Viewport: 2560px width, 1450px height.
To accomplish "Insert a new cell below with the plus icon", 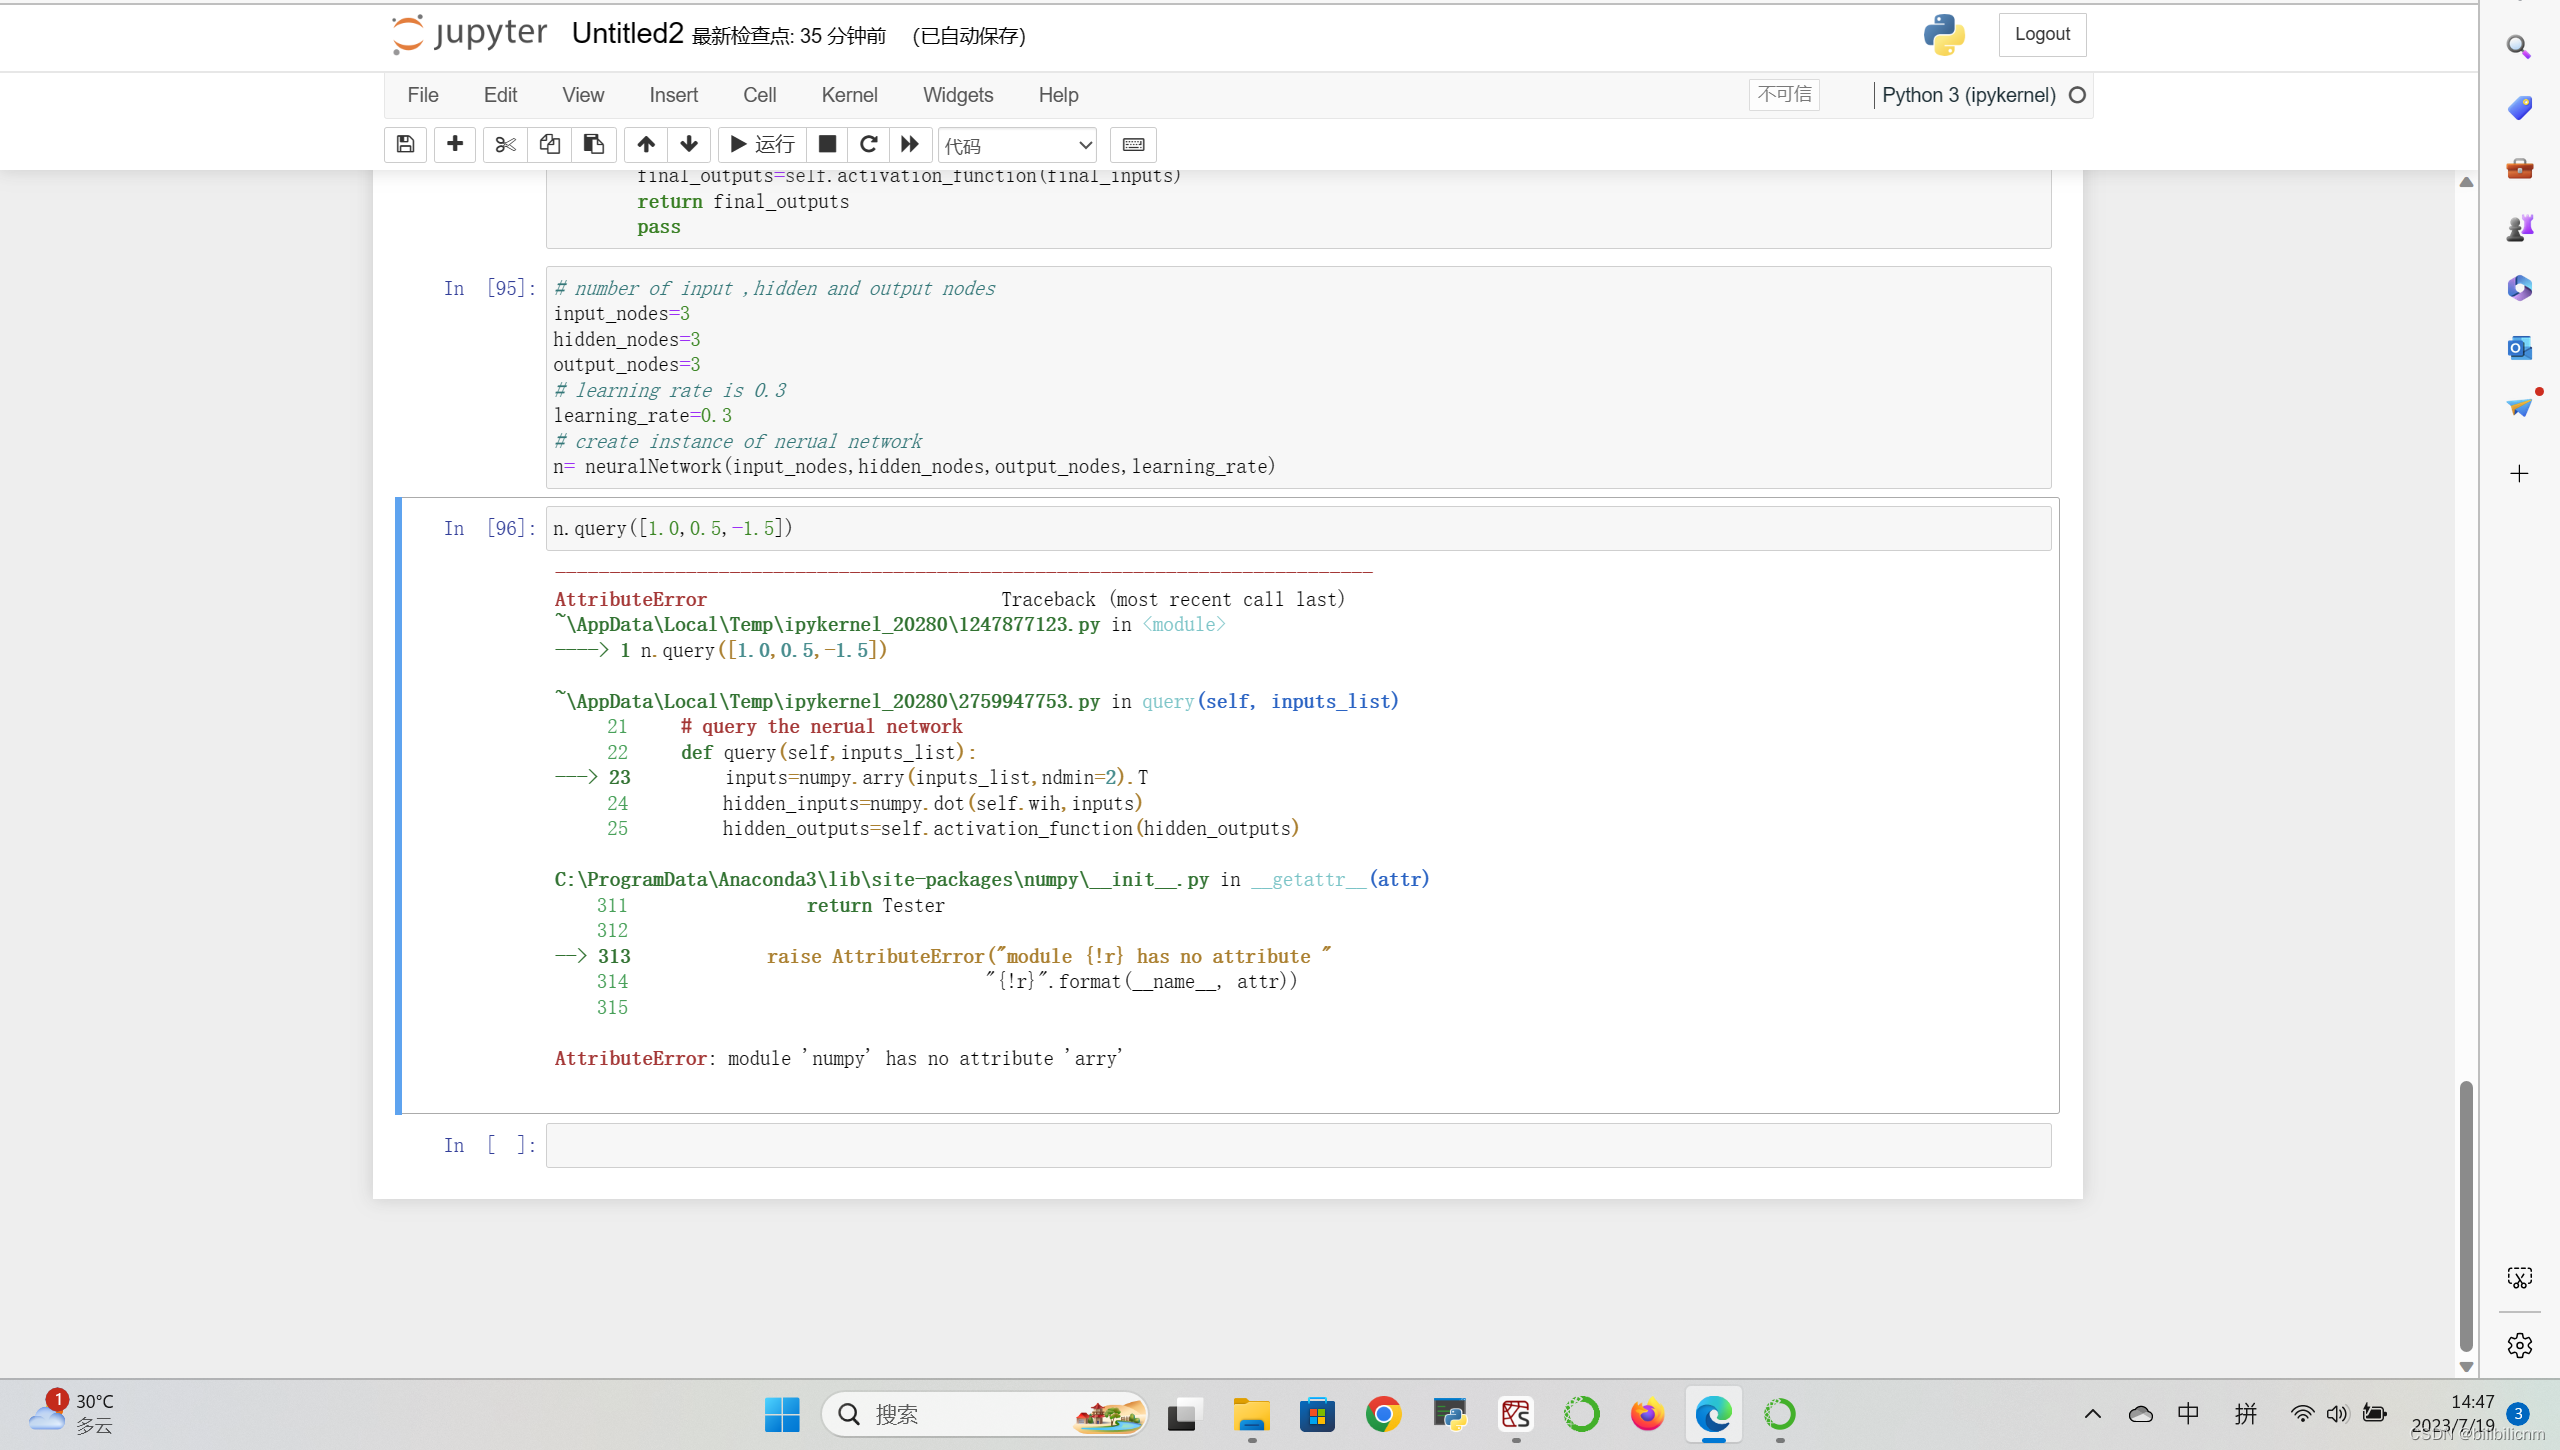I will (455, 145).
